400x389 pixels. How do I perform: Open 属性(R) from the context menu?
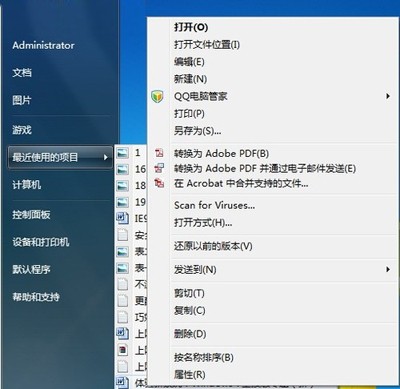coord(189,375)
